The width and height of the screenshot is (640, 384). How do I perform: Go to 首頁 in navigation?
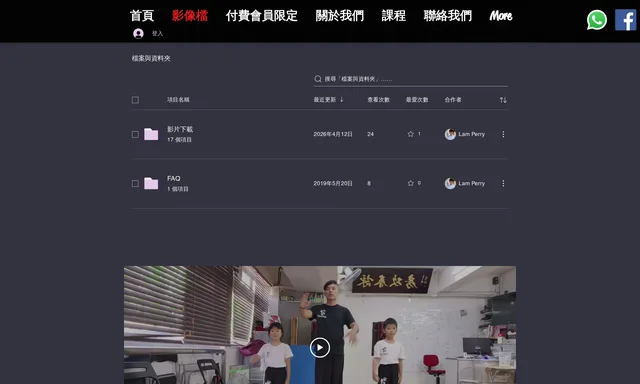pyautogui.click(x=142, y=16)
